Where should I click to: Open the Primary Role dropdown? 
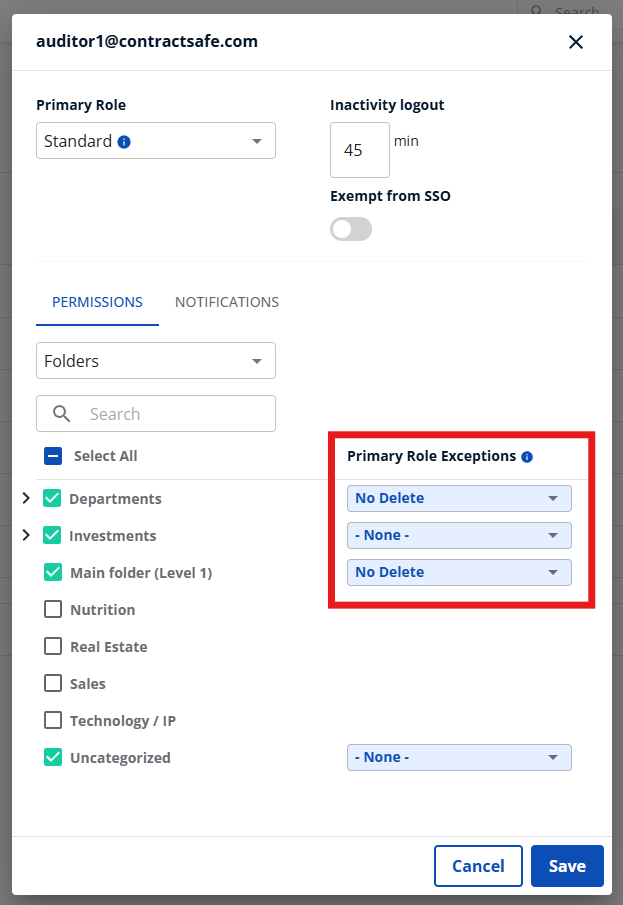(156, 141)
